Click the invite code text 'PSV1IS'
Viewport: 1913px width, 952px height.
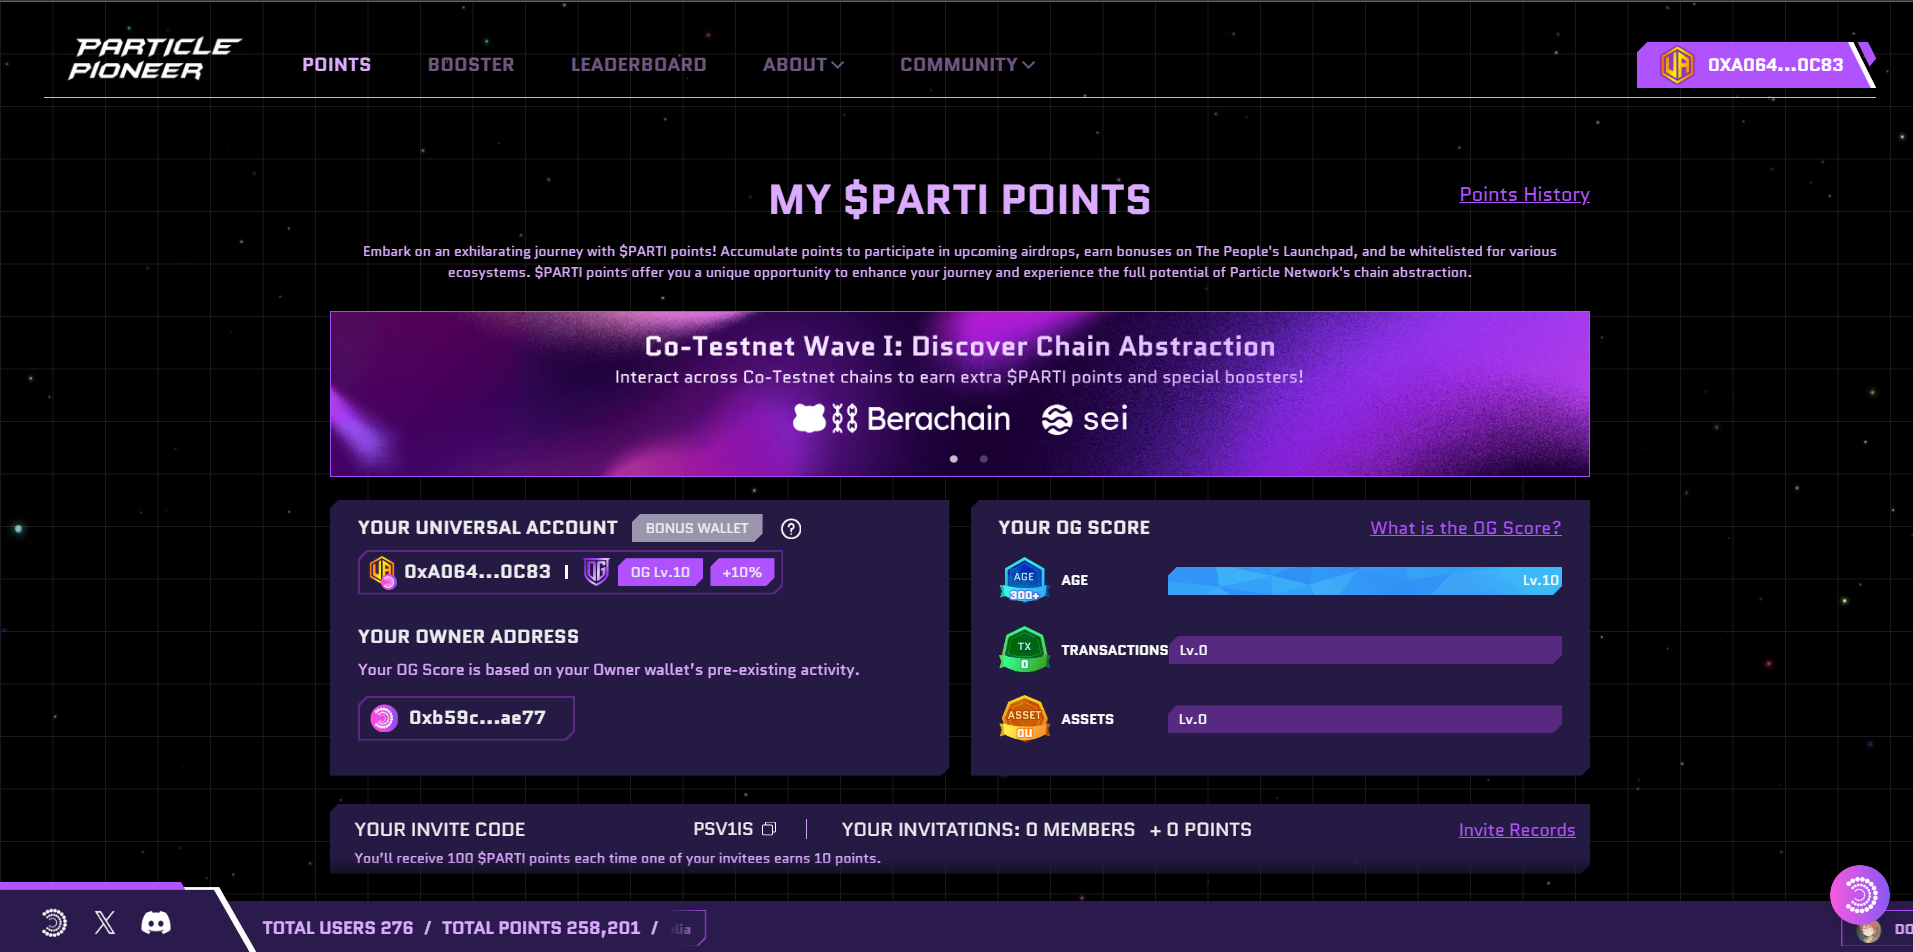(723, 829)
